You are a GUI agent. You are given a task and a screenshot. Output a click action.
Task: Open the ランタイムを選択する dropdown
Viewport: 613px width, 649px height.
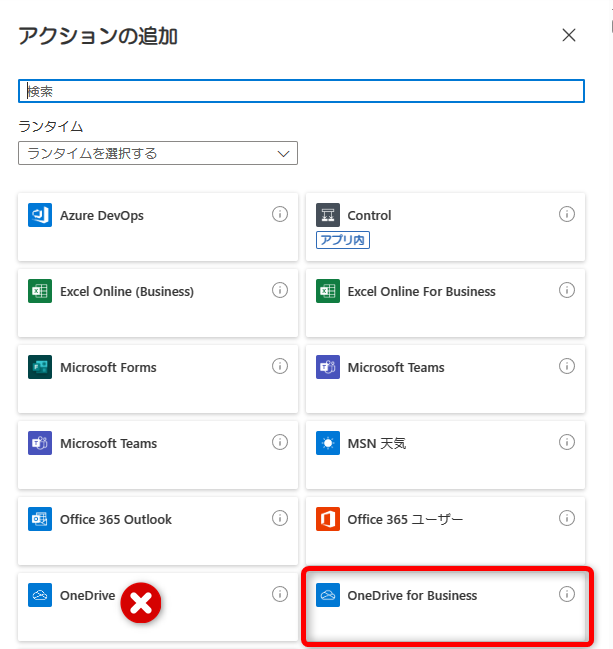158,153
